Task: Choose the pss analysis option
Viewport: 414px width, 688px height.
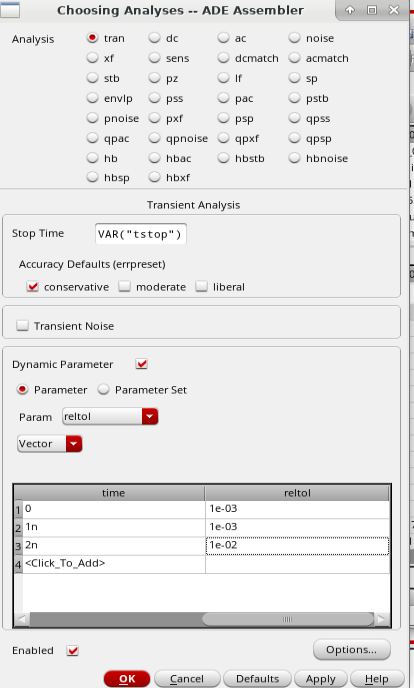Action: 154,98
